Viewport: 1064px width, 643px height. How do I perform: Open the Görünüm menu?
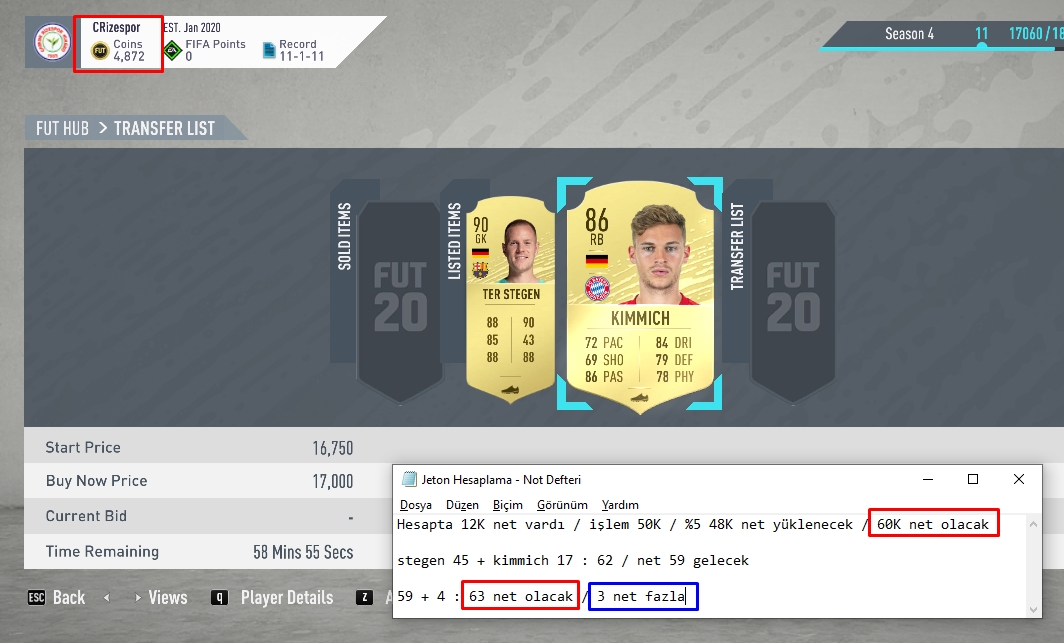pos(562,505)
